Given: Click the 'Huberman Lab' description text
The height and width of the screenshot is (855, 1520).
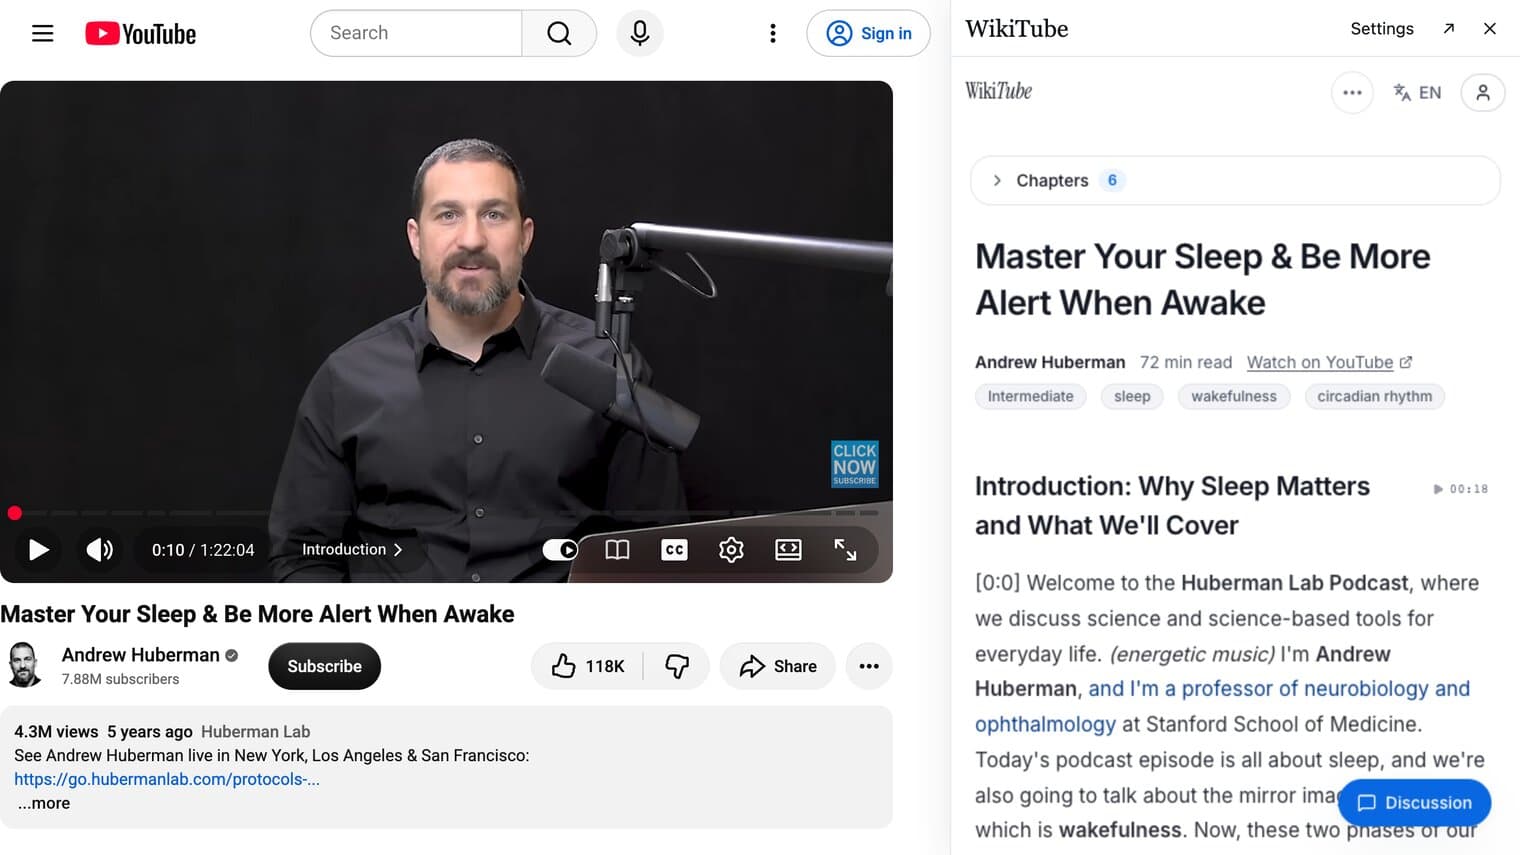Looking at the screenshot, I should pyautogui.click(x=255, y=731).
